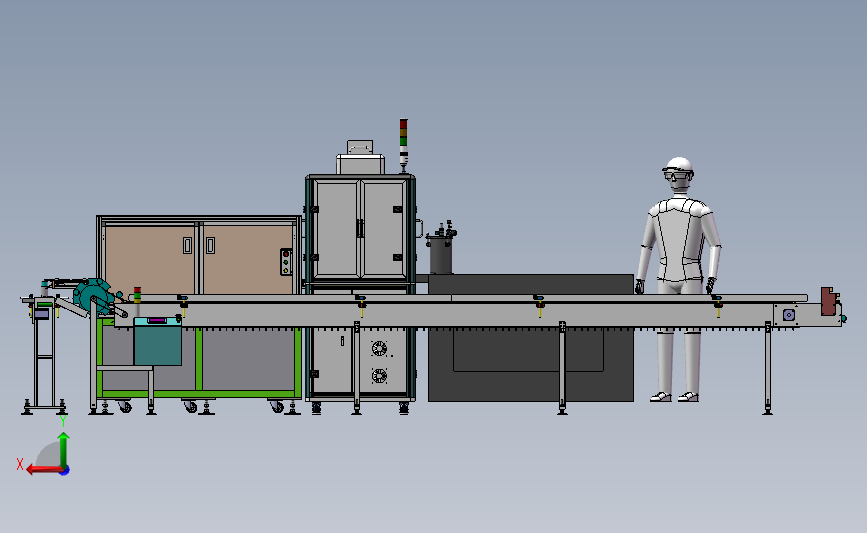Select the left door panel of the brown enclosure
The height and width of the screenshot is (533, 867).
pos(150,259)
